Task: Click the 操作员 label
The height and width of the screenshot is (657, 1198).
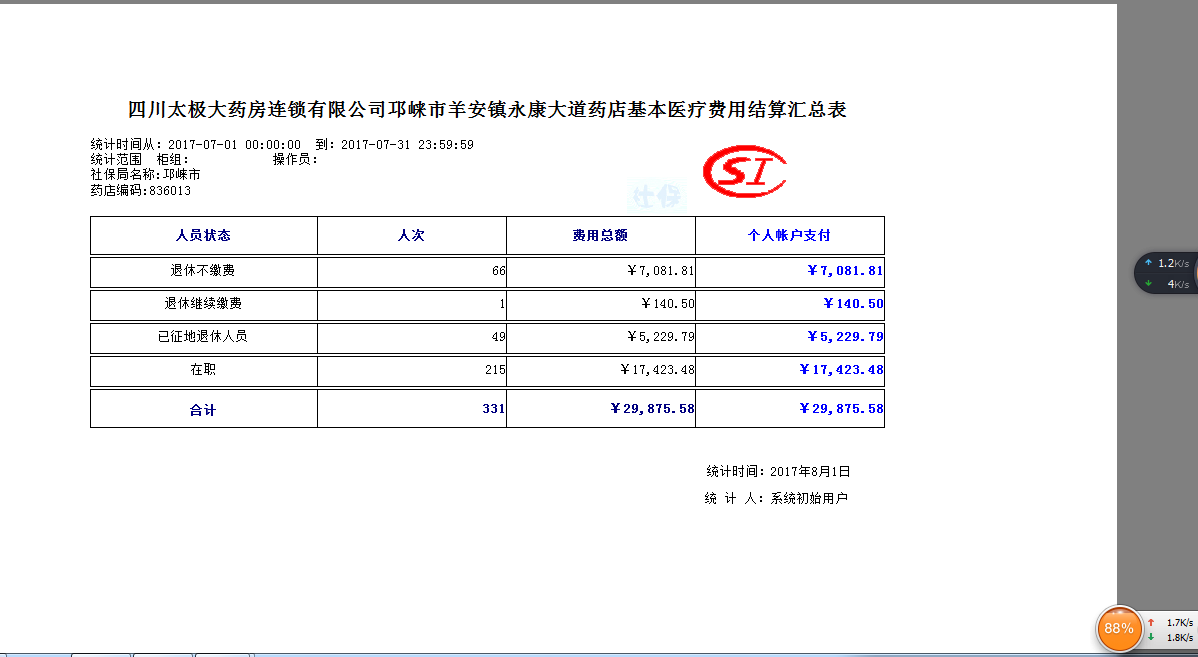Action: pyautogui.click(x=295, y=160)
